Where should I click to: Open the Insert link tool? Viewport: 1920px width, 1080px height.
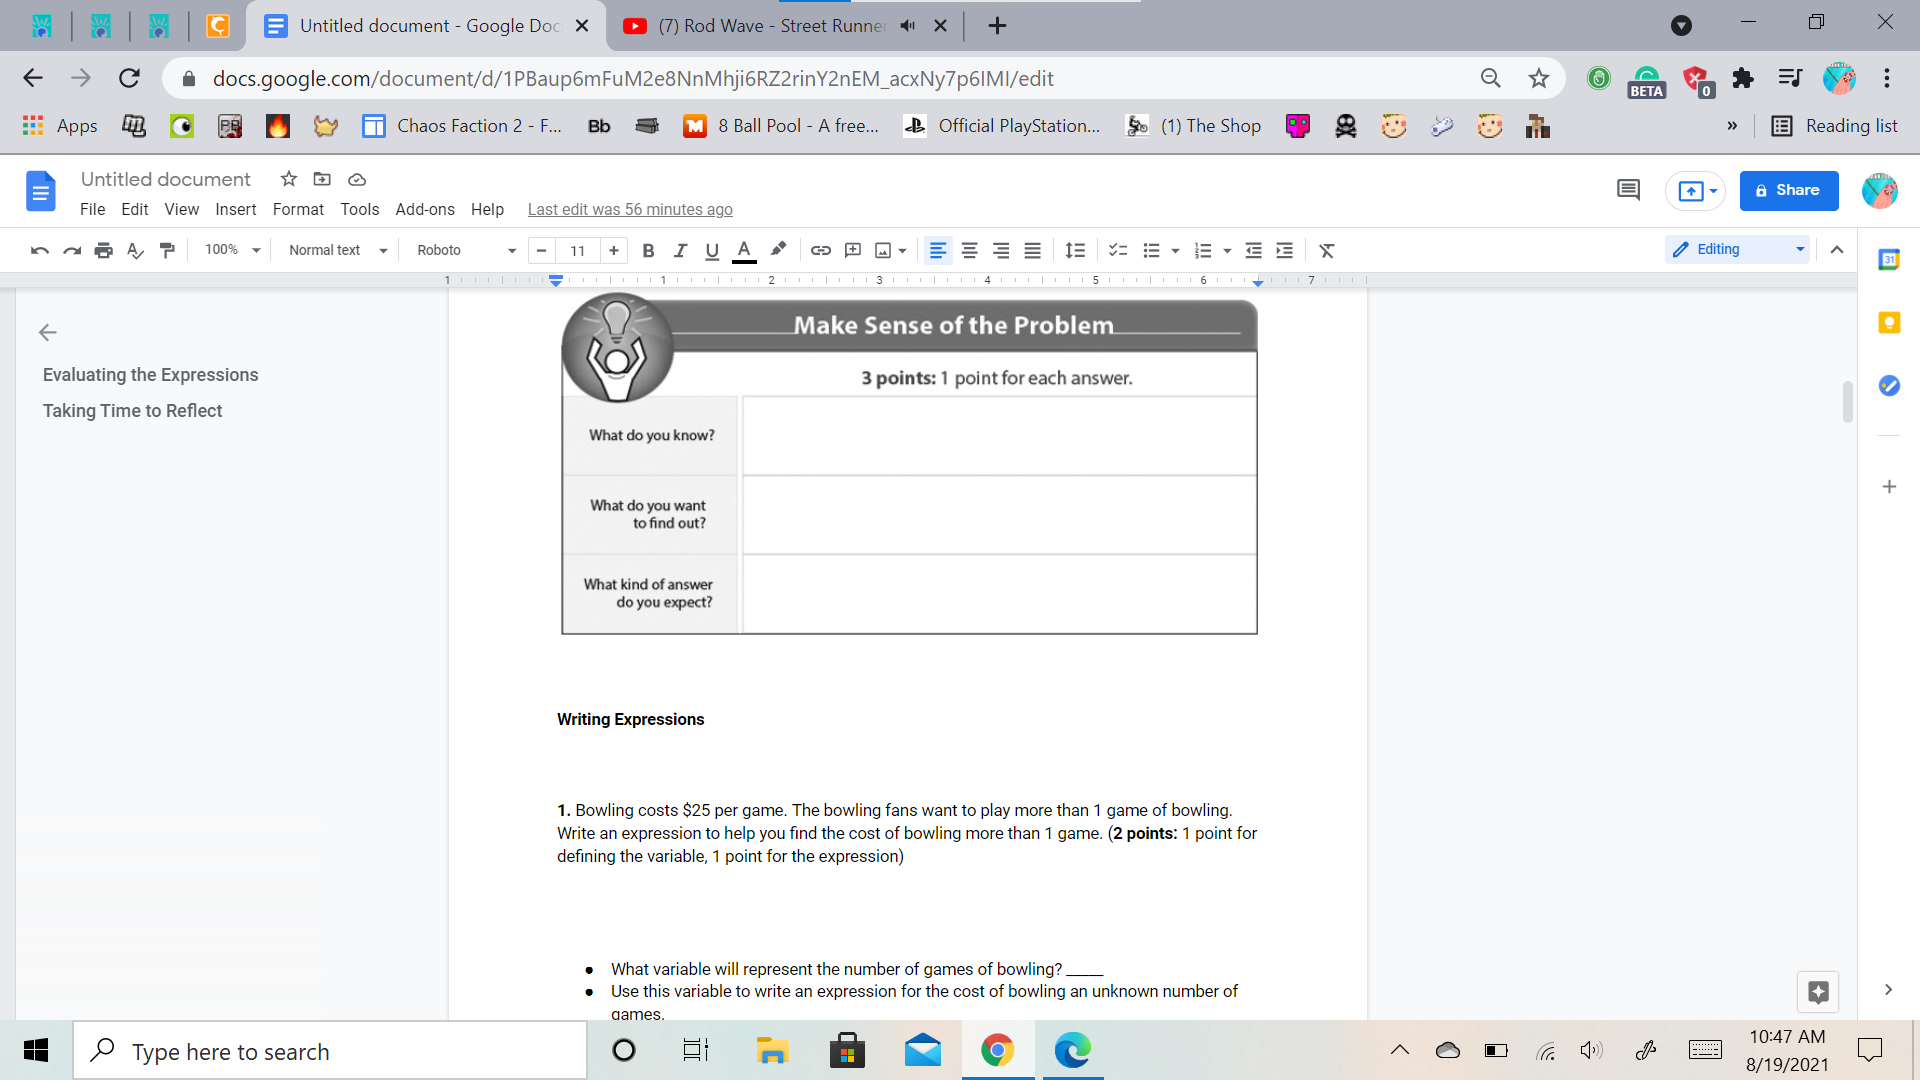pyautogui.click(x=821, y=250)
